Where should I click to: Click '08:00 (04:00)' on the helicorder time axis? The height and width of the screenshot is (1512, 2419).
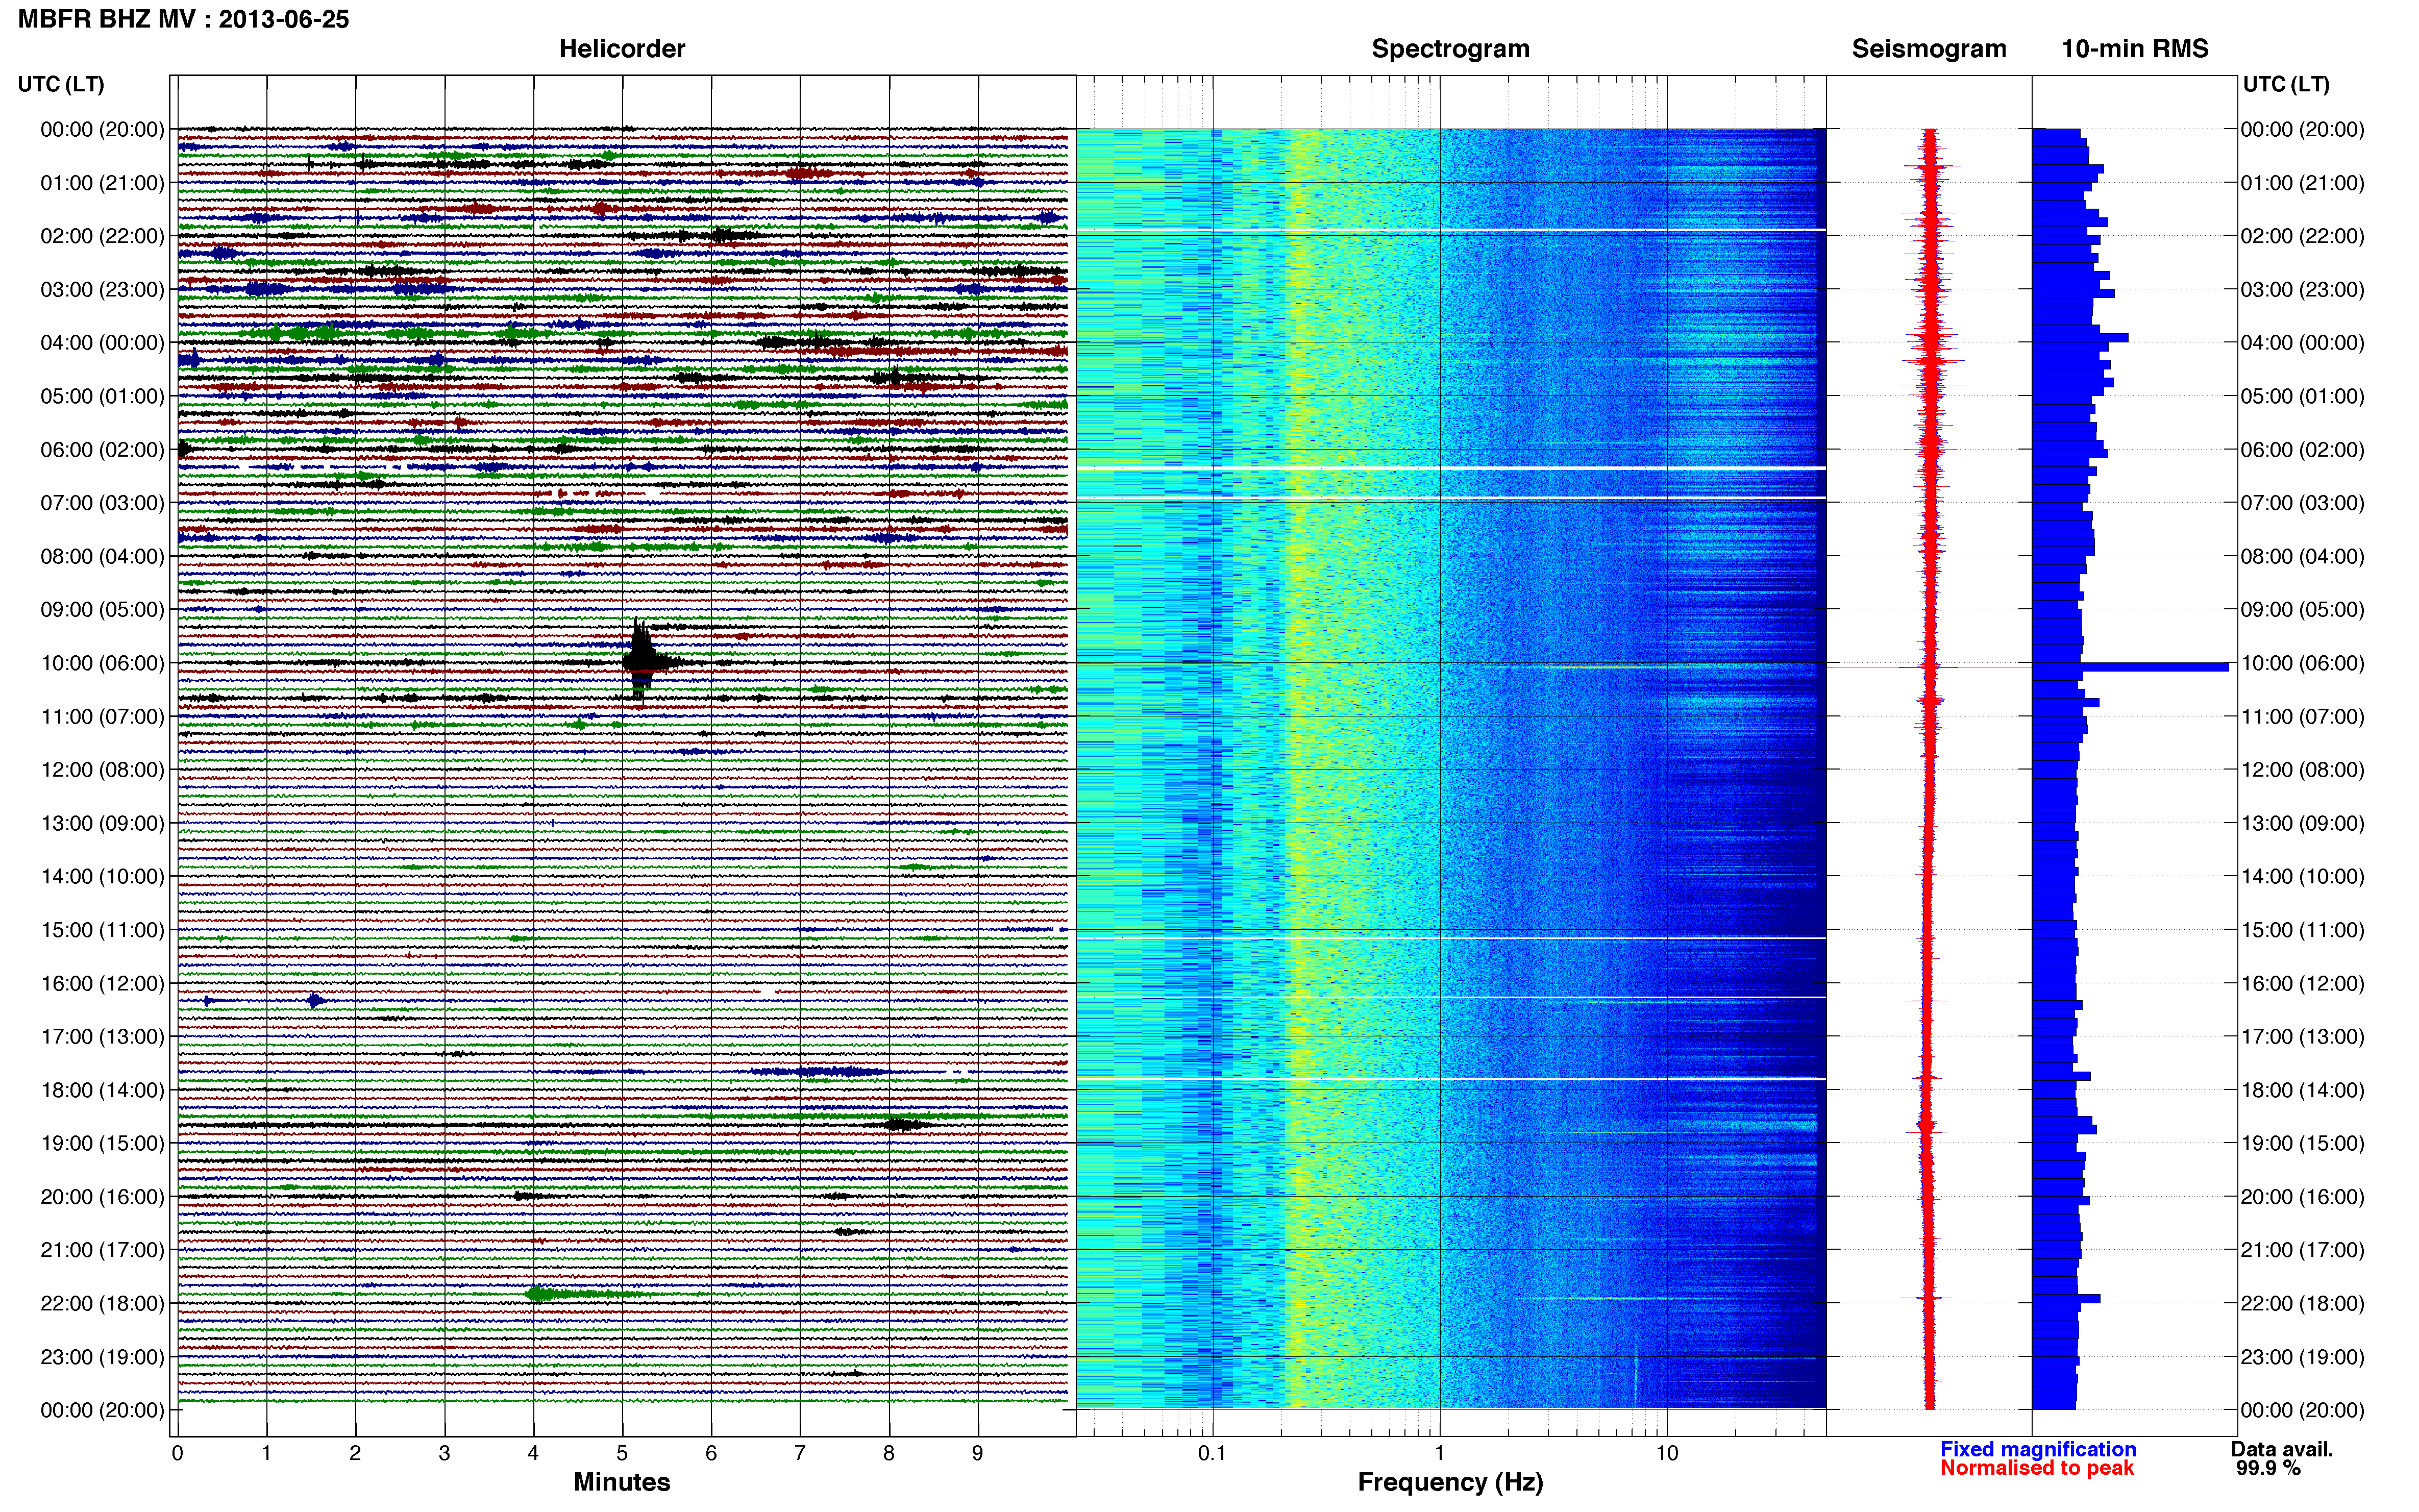point(102,556)
